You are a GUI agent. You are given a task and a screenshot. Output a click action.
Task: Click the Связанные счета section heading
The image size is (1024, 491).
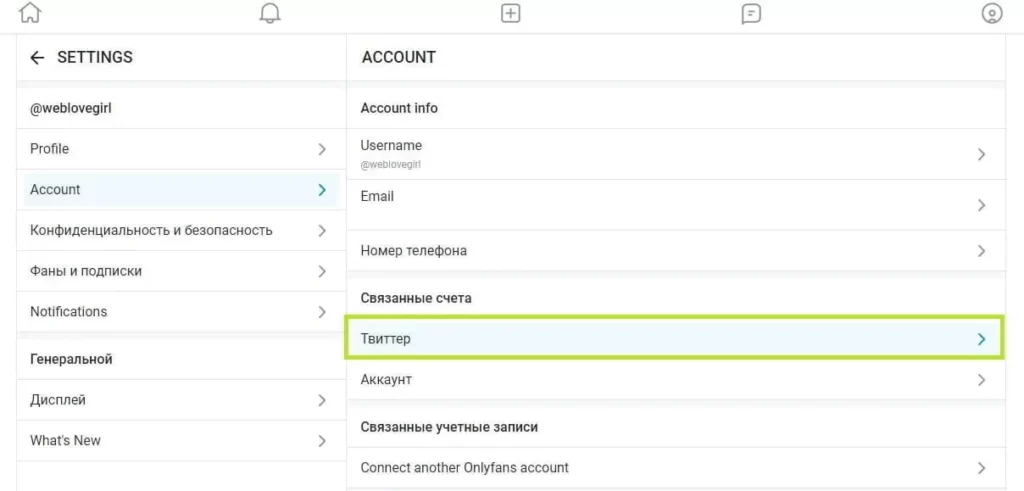(416, 298)
